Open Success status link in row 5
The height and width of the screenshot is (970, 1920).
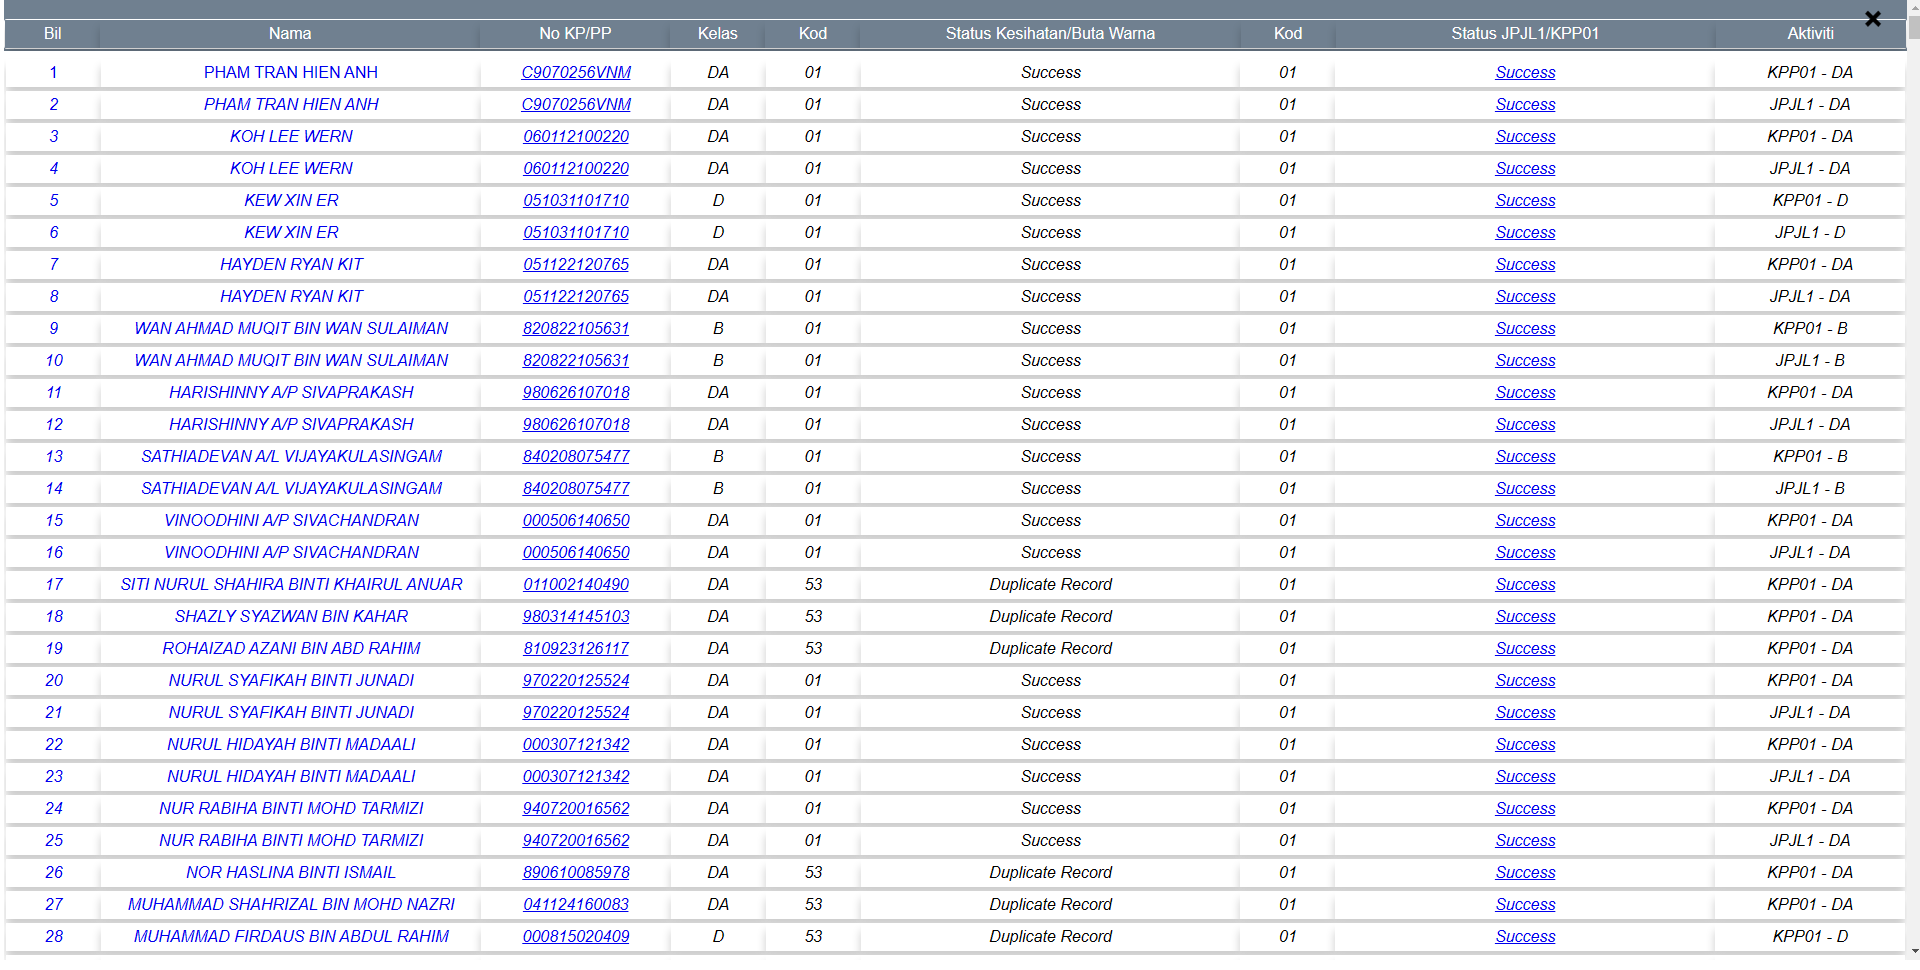pyautogui.click(x=1524, y=201)
